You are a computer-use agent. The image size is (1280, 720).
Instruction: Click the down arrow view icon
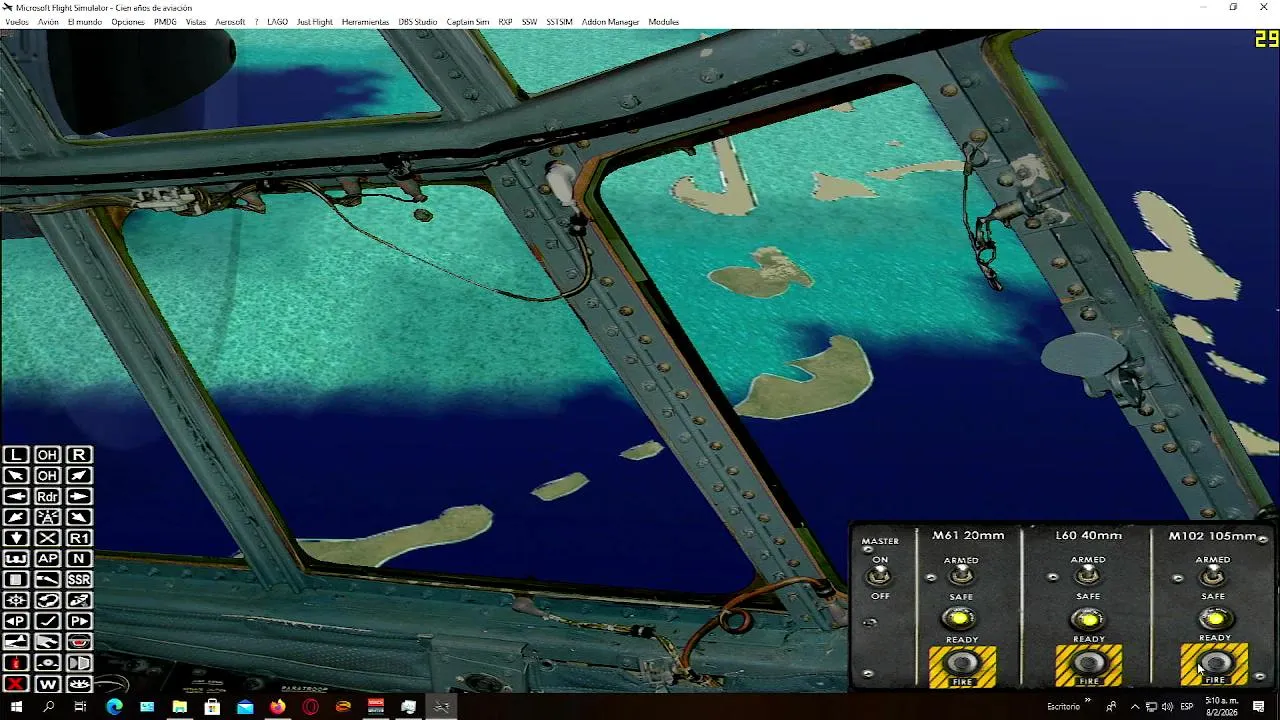point(16,538)
